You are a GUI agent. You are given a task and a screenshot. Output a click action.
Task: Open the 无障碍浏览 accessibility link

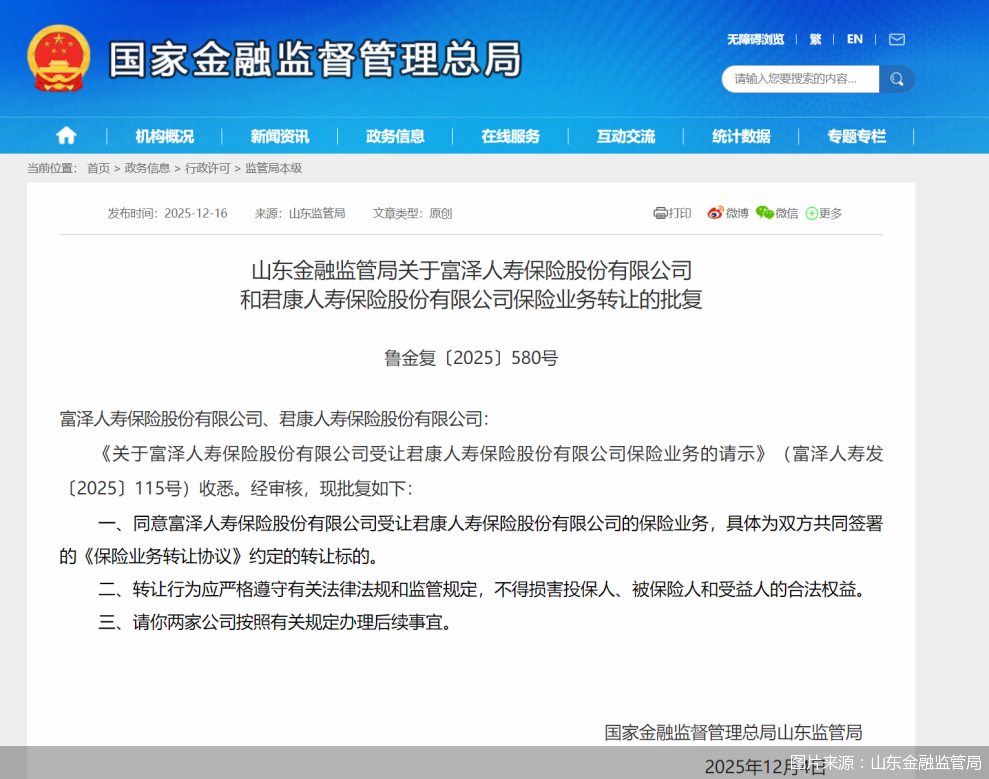758,39
